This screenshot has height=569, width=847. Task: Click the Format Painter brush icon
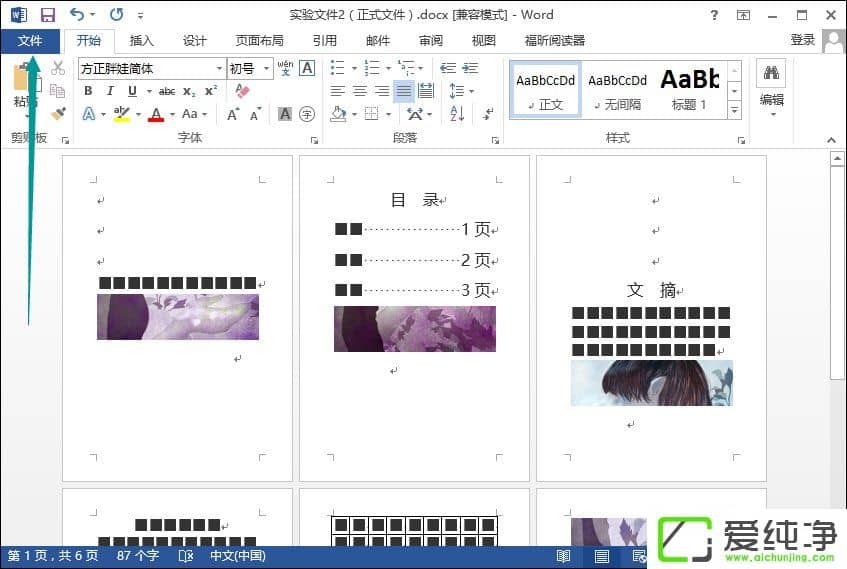(58, 114)
